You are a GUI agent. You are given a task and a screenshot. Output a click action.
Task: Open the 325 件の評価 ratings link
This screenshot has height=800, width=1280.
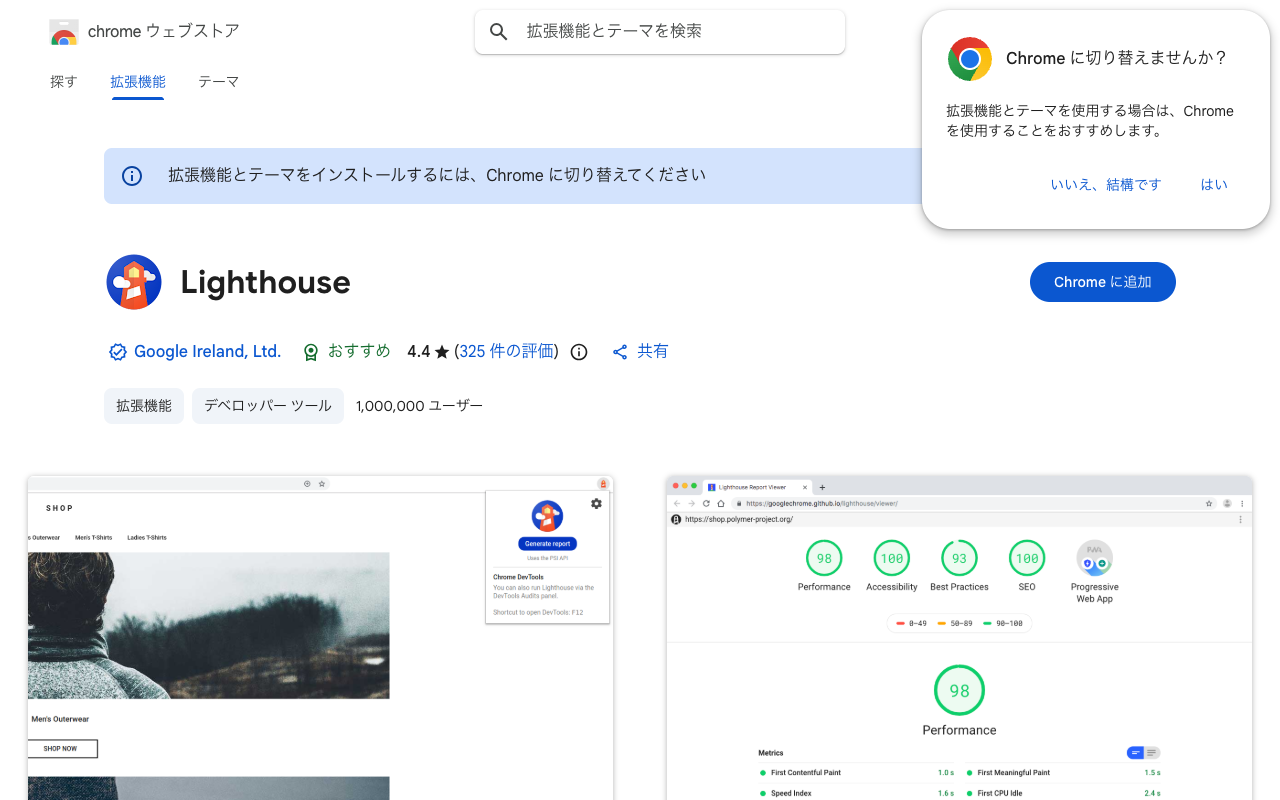(x=506, y=351)
